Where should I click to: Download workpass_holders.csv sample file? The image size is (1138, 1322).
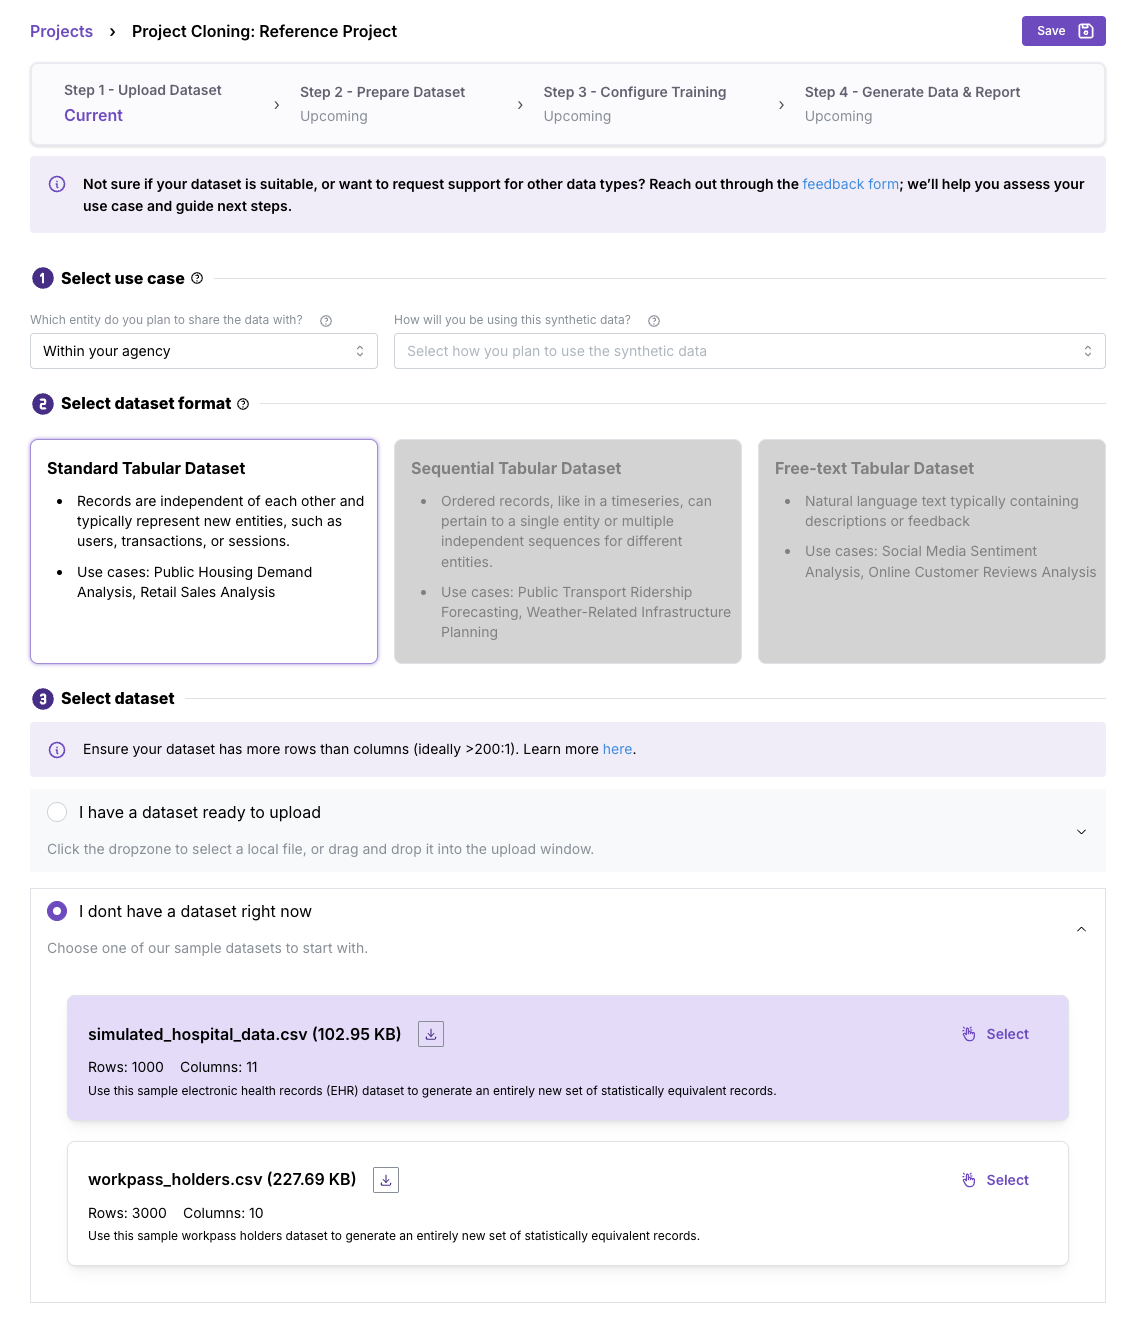(386, 1180)
